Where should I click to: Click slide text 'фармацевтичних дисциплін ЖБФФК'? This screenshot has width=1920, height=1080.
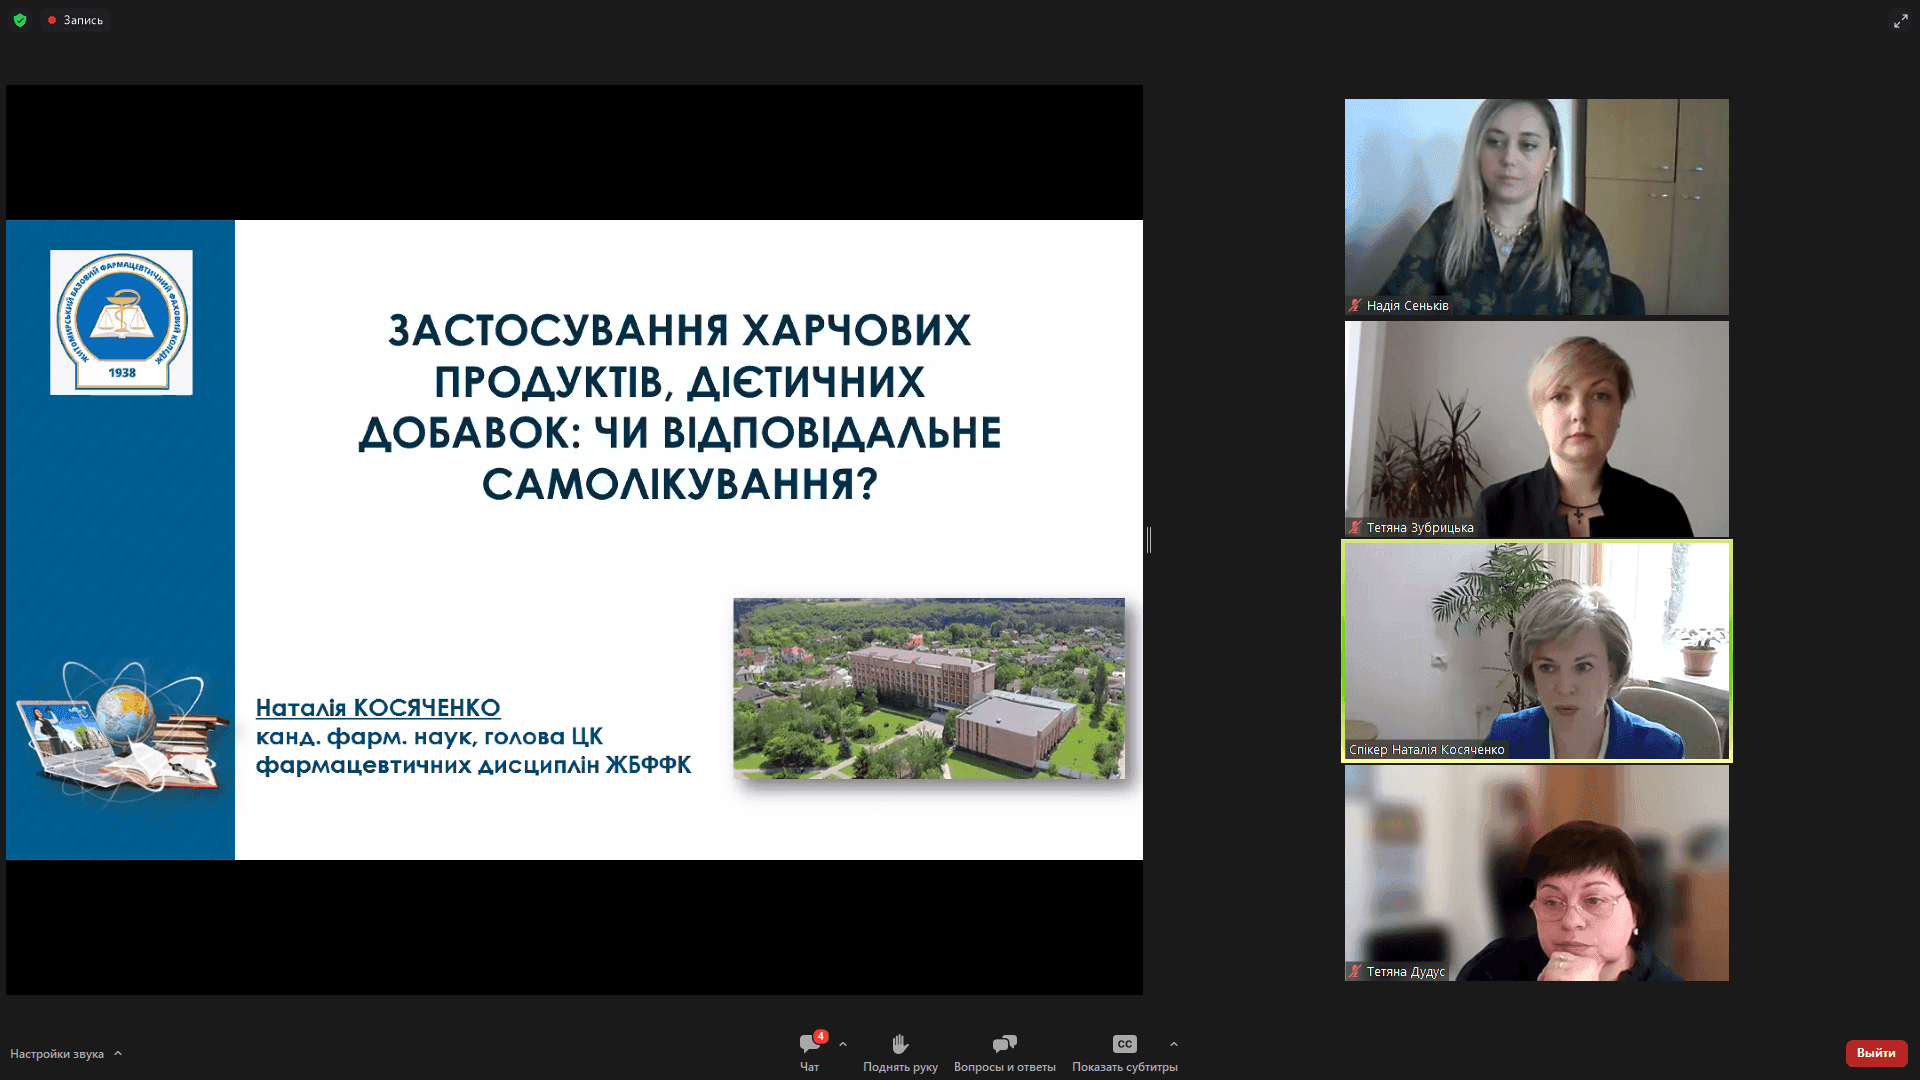[473, 766]
